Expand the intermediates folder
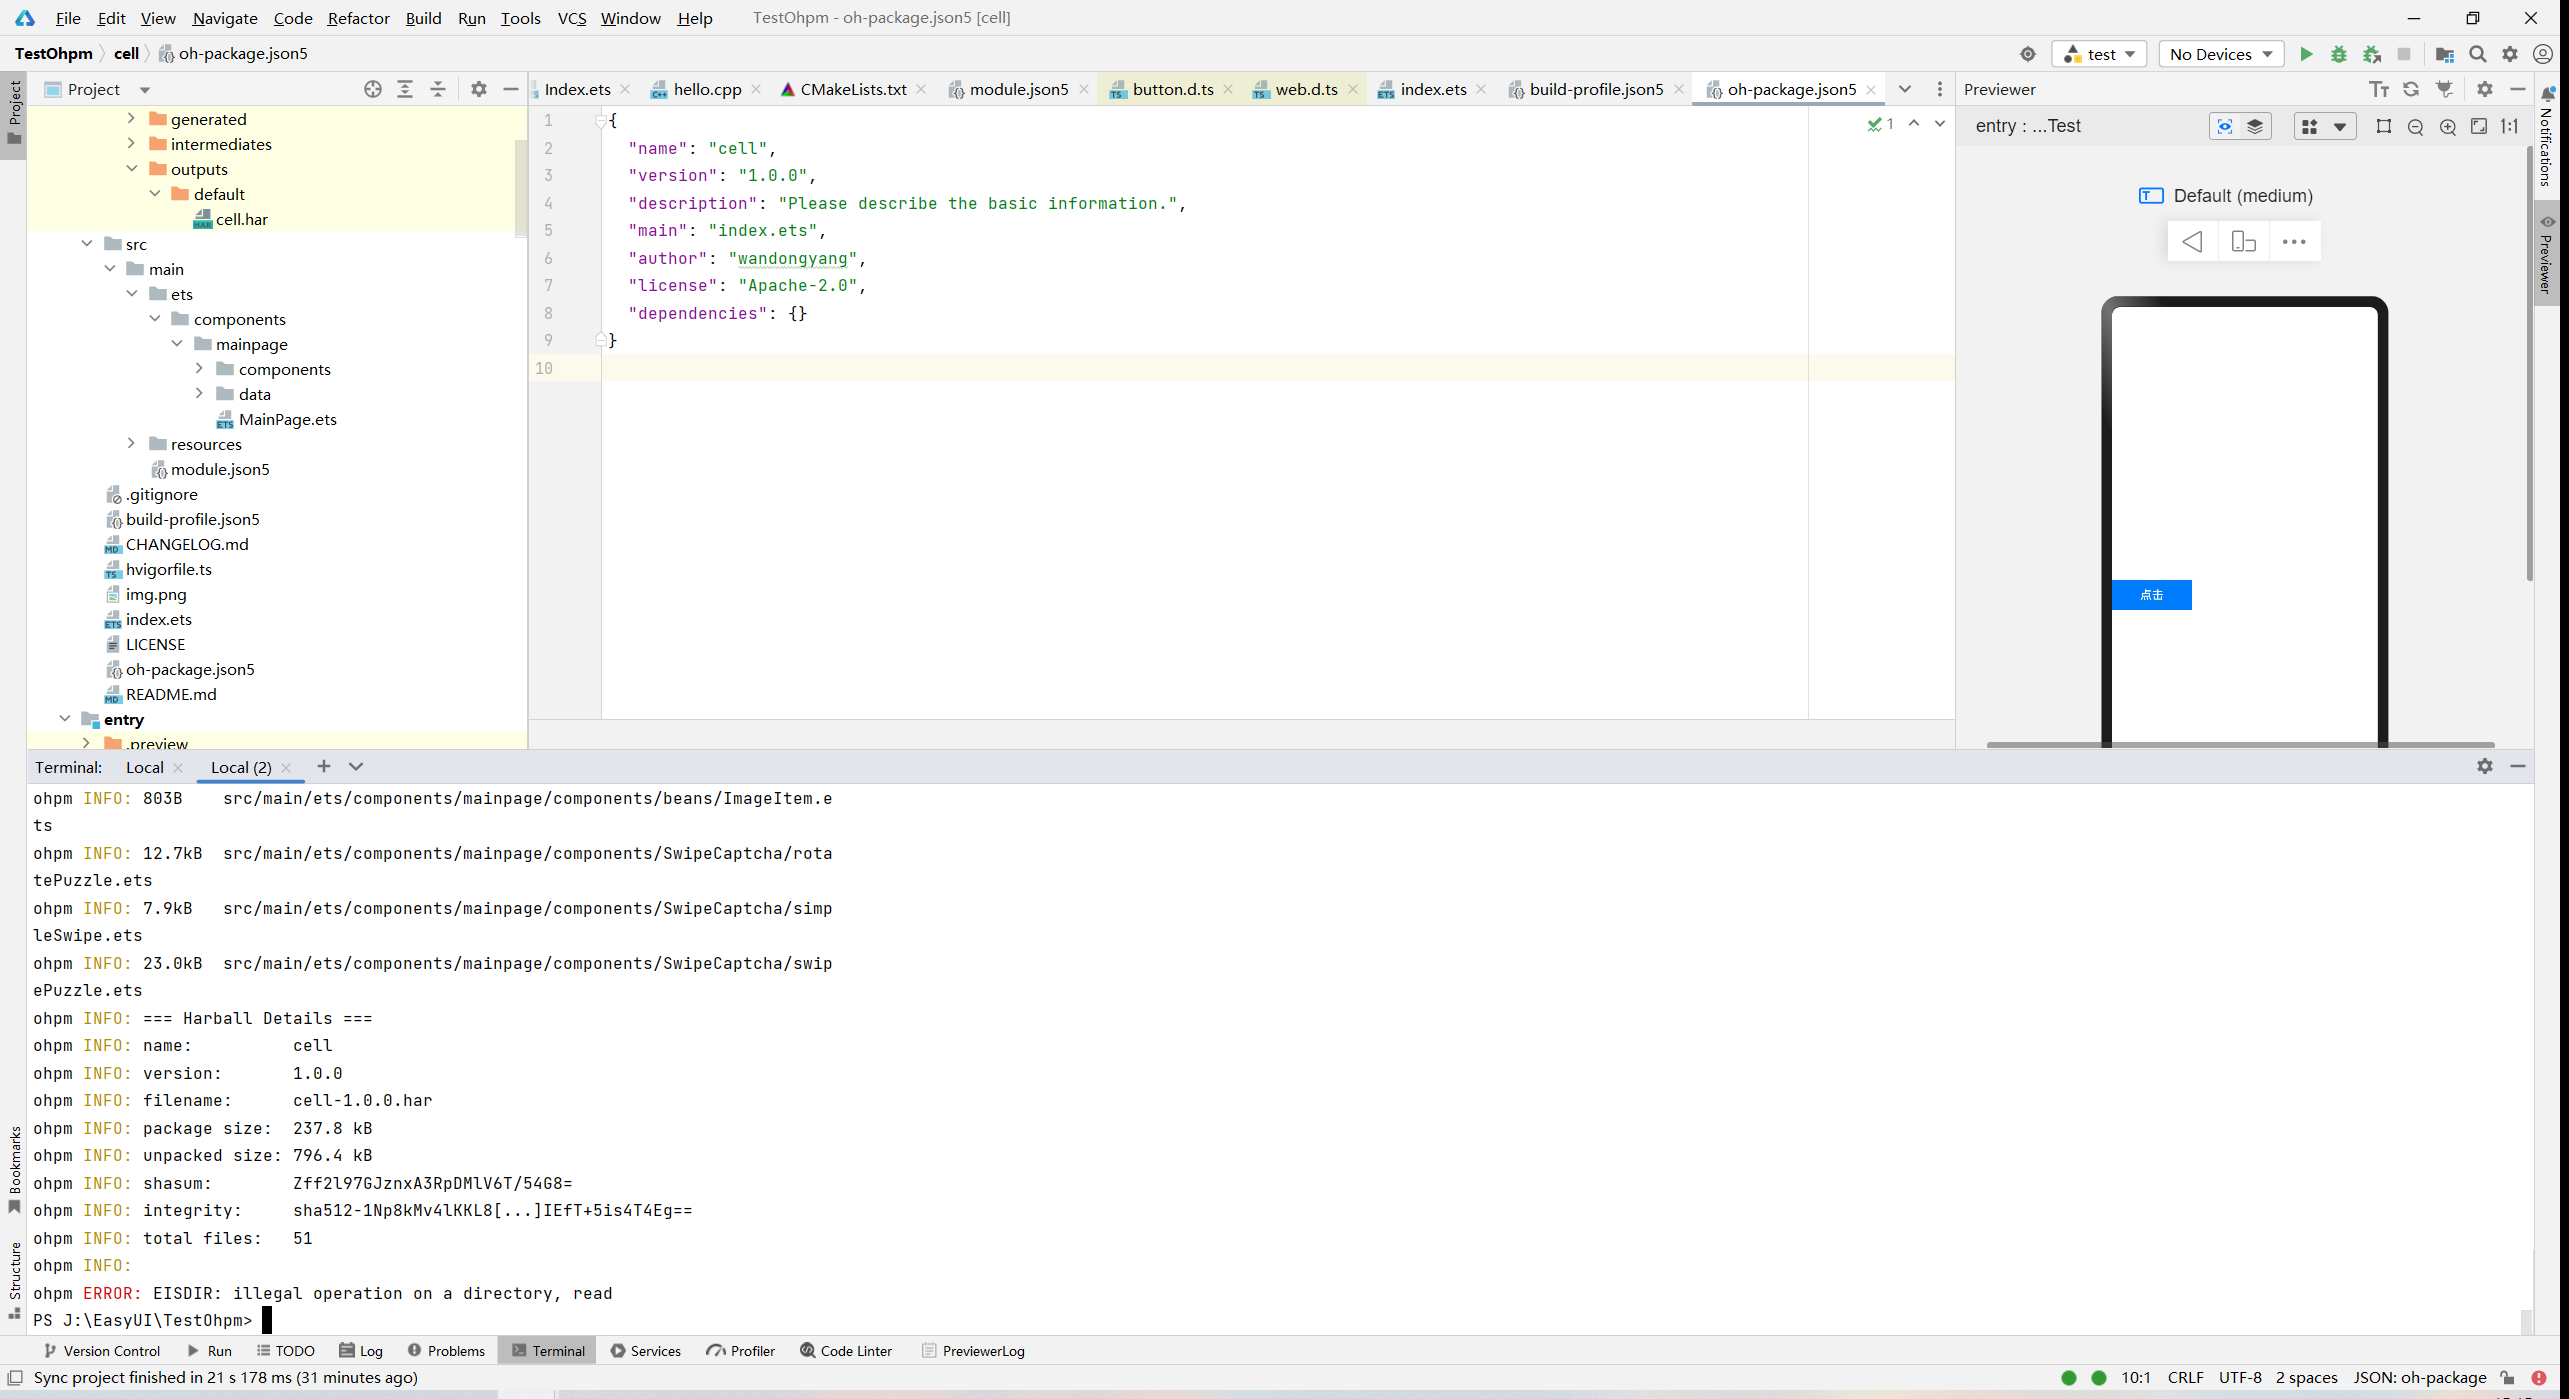The image size is (2569, 1399). click(x=131, y=143)
